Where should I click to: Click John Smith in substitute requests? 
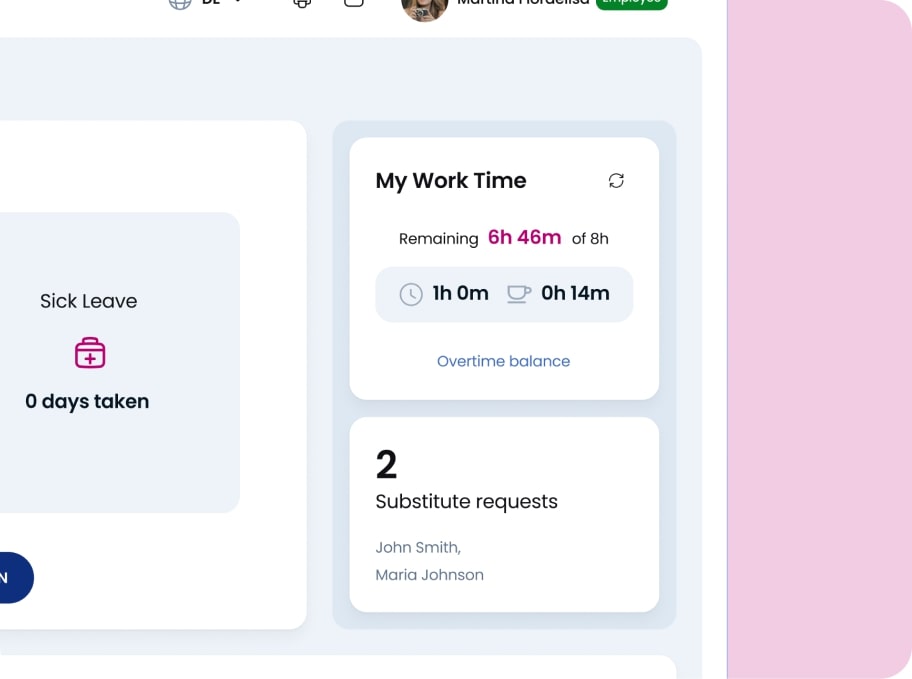(417, 547)
